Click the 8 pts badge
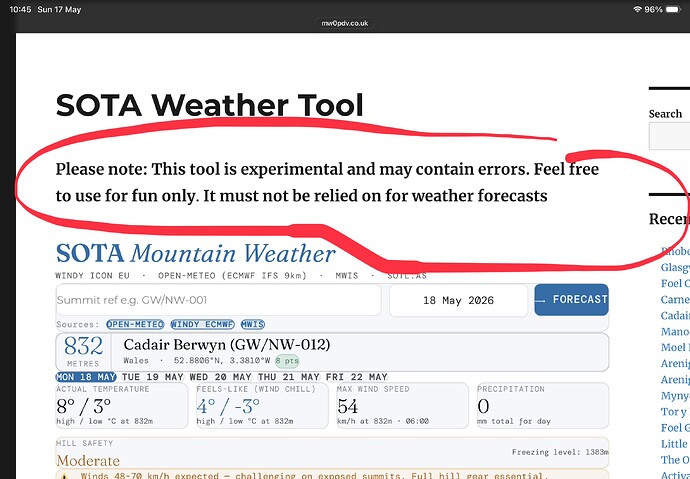This screenshot has width=690, height=479. (x=287, y=361)
